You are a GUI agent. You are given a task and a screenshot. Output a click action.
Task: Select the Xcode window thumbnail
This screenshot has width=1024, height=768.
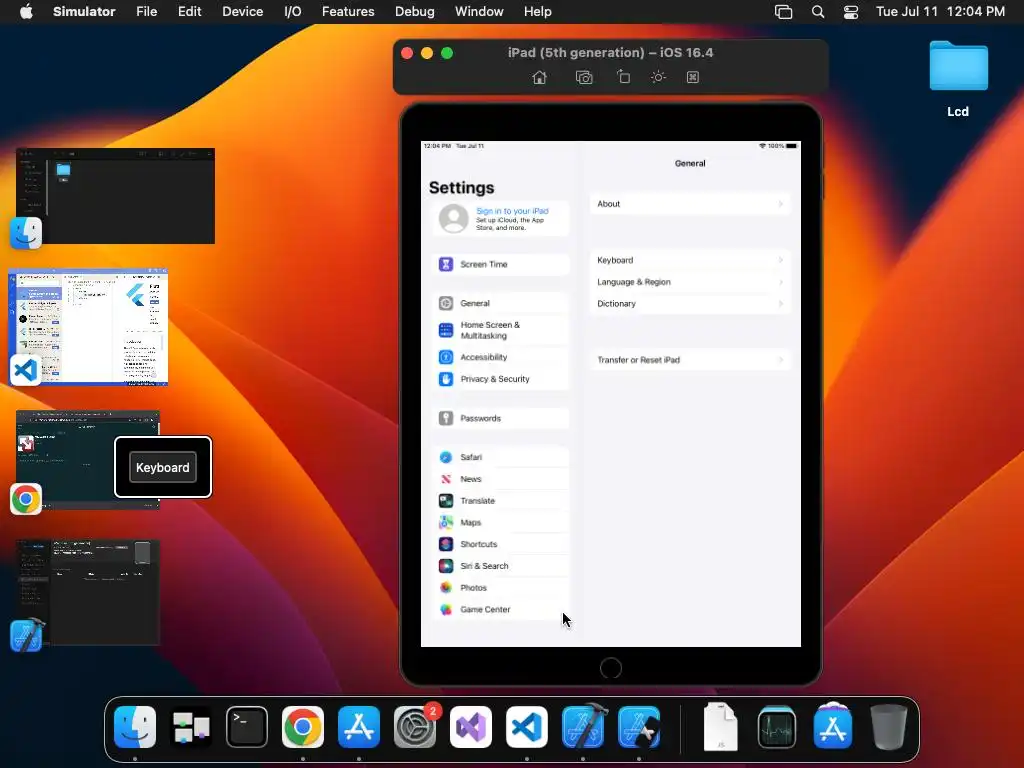point(88,592)
